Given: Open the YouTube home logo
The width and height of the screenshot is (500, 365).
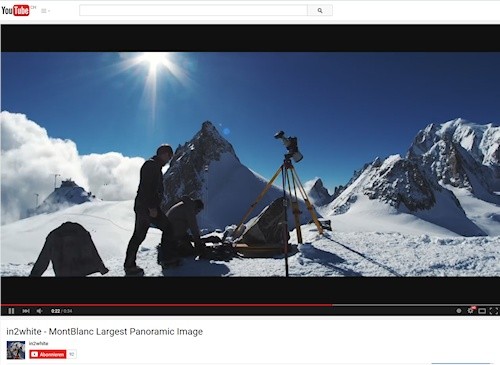Looking at the screenshot, I should (15, 10).
